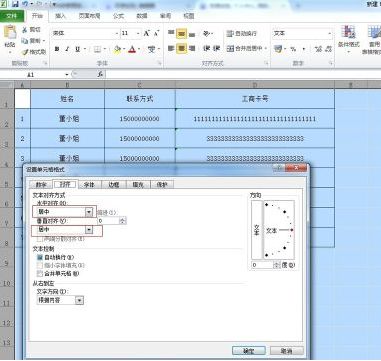Toggle Italic formatting in the ribbon

click(x=67, y=49)
